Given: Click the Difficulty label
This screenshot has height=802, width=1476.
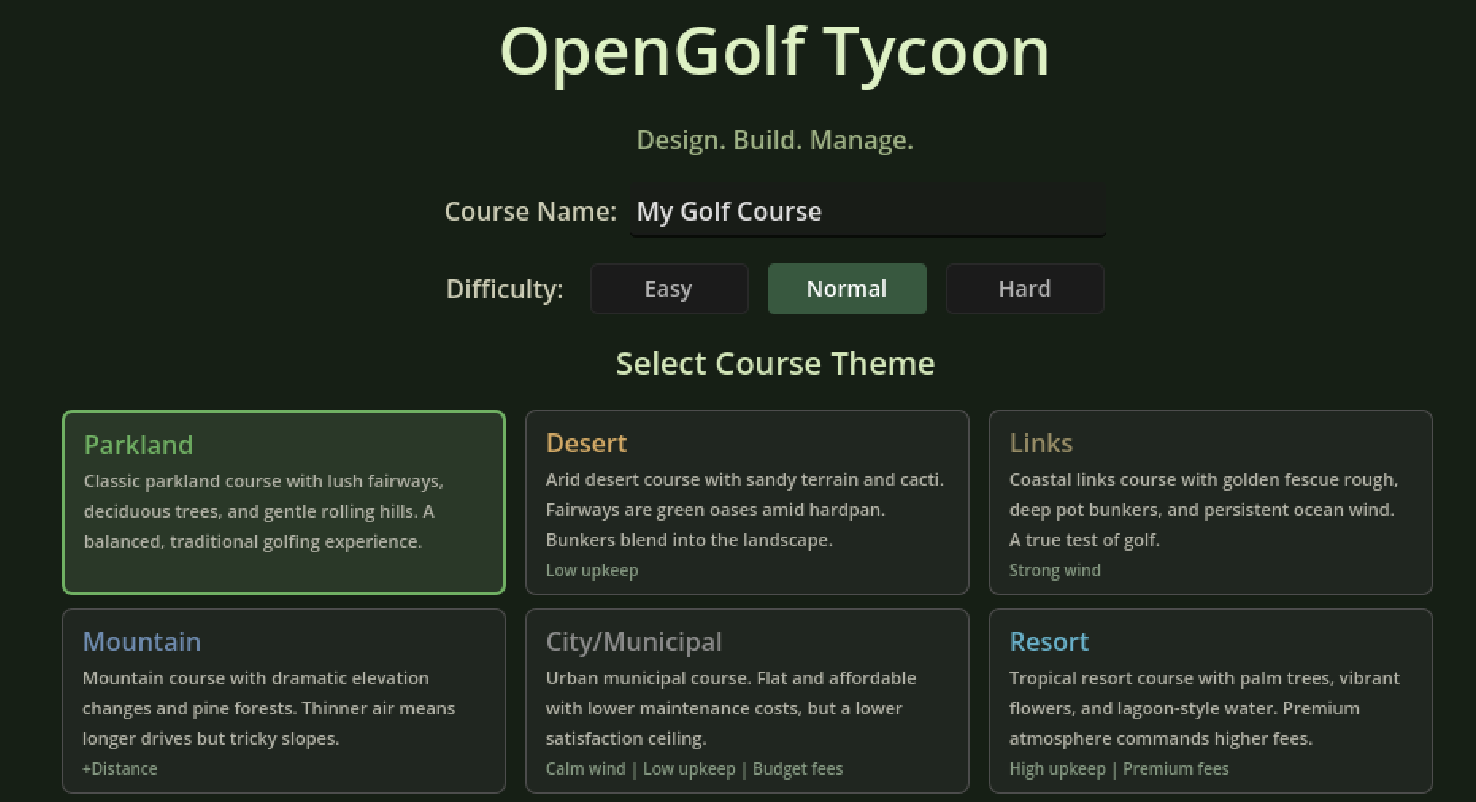Looking at the screenshot, I should [504, 289].
